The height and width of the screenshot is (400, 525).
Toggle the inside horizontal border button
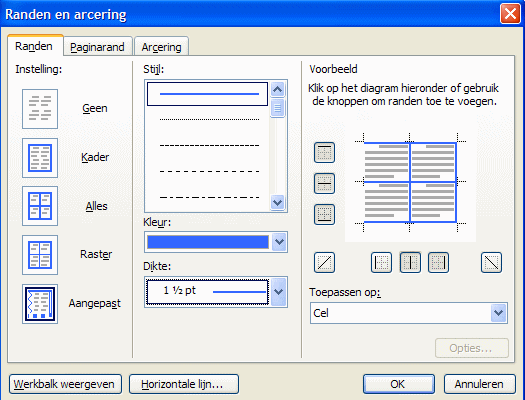coord(324,183)
